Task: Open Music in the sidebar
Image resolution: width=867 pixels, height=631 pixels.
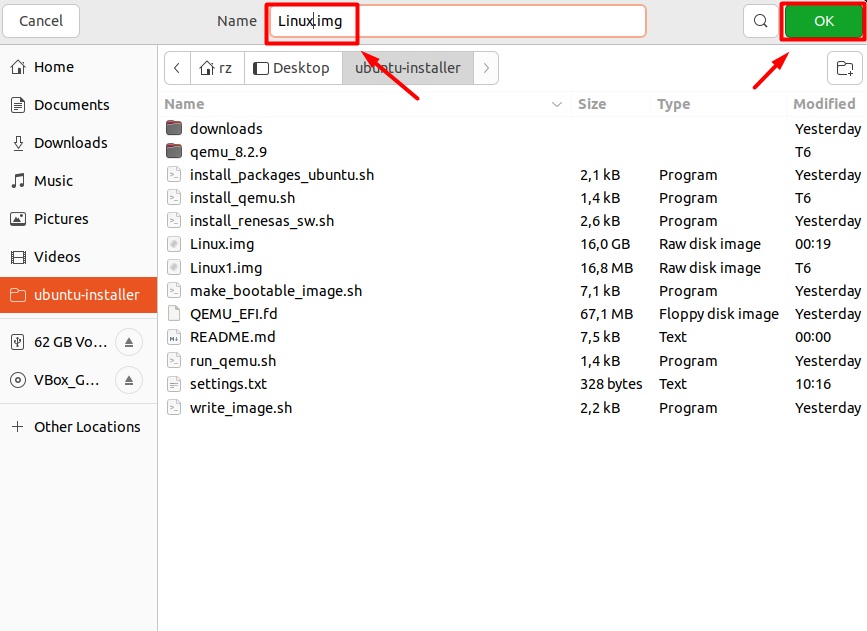Action: [53, 181]
